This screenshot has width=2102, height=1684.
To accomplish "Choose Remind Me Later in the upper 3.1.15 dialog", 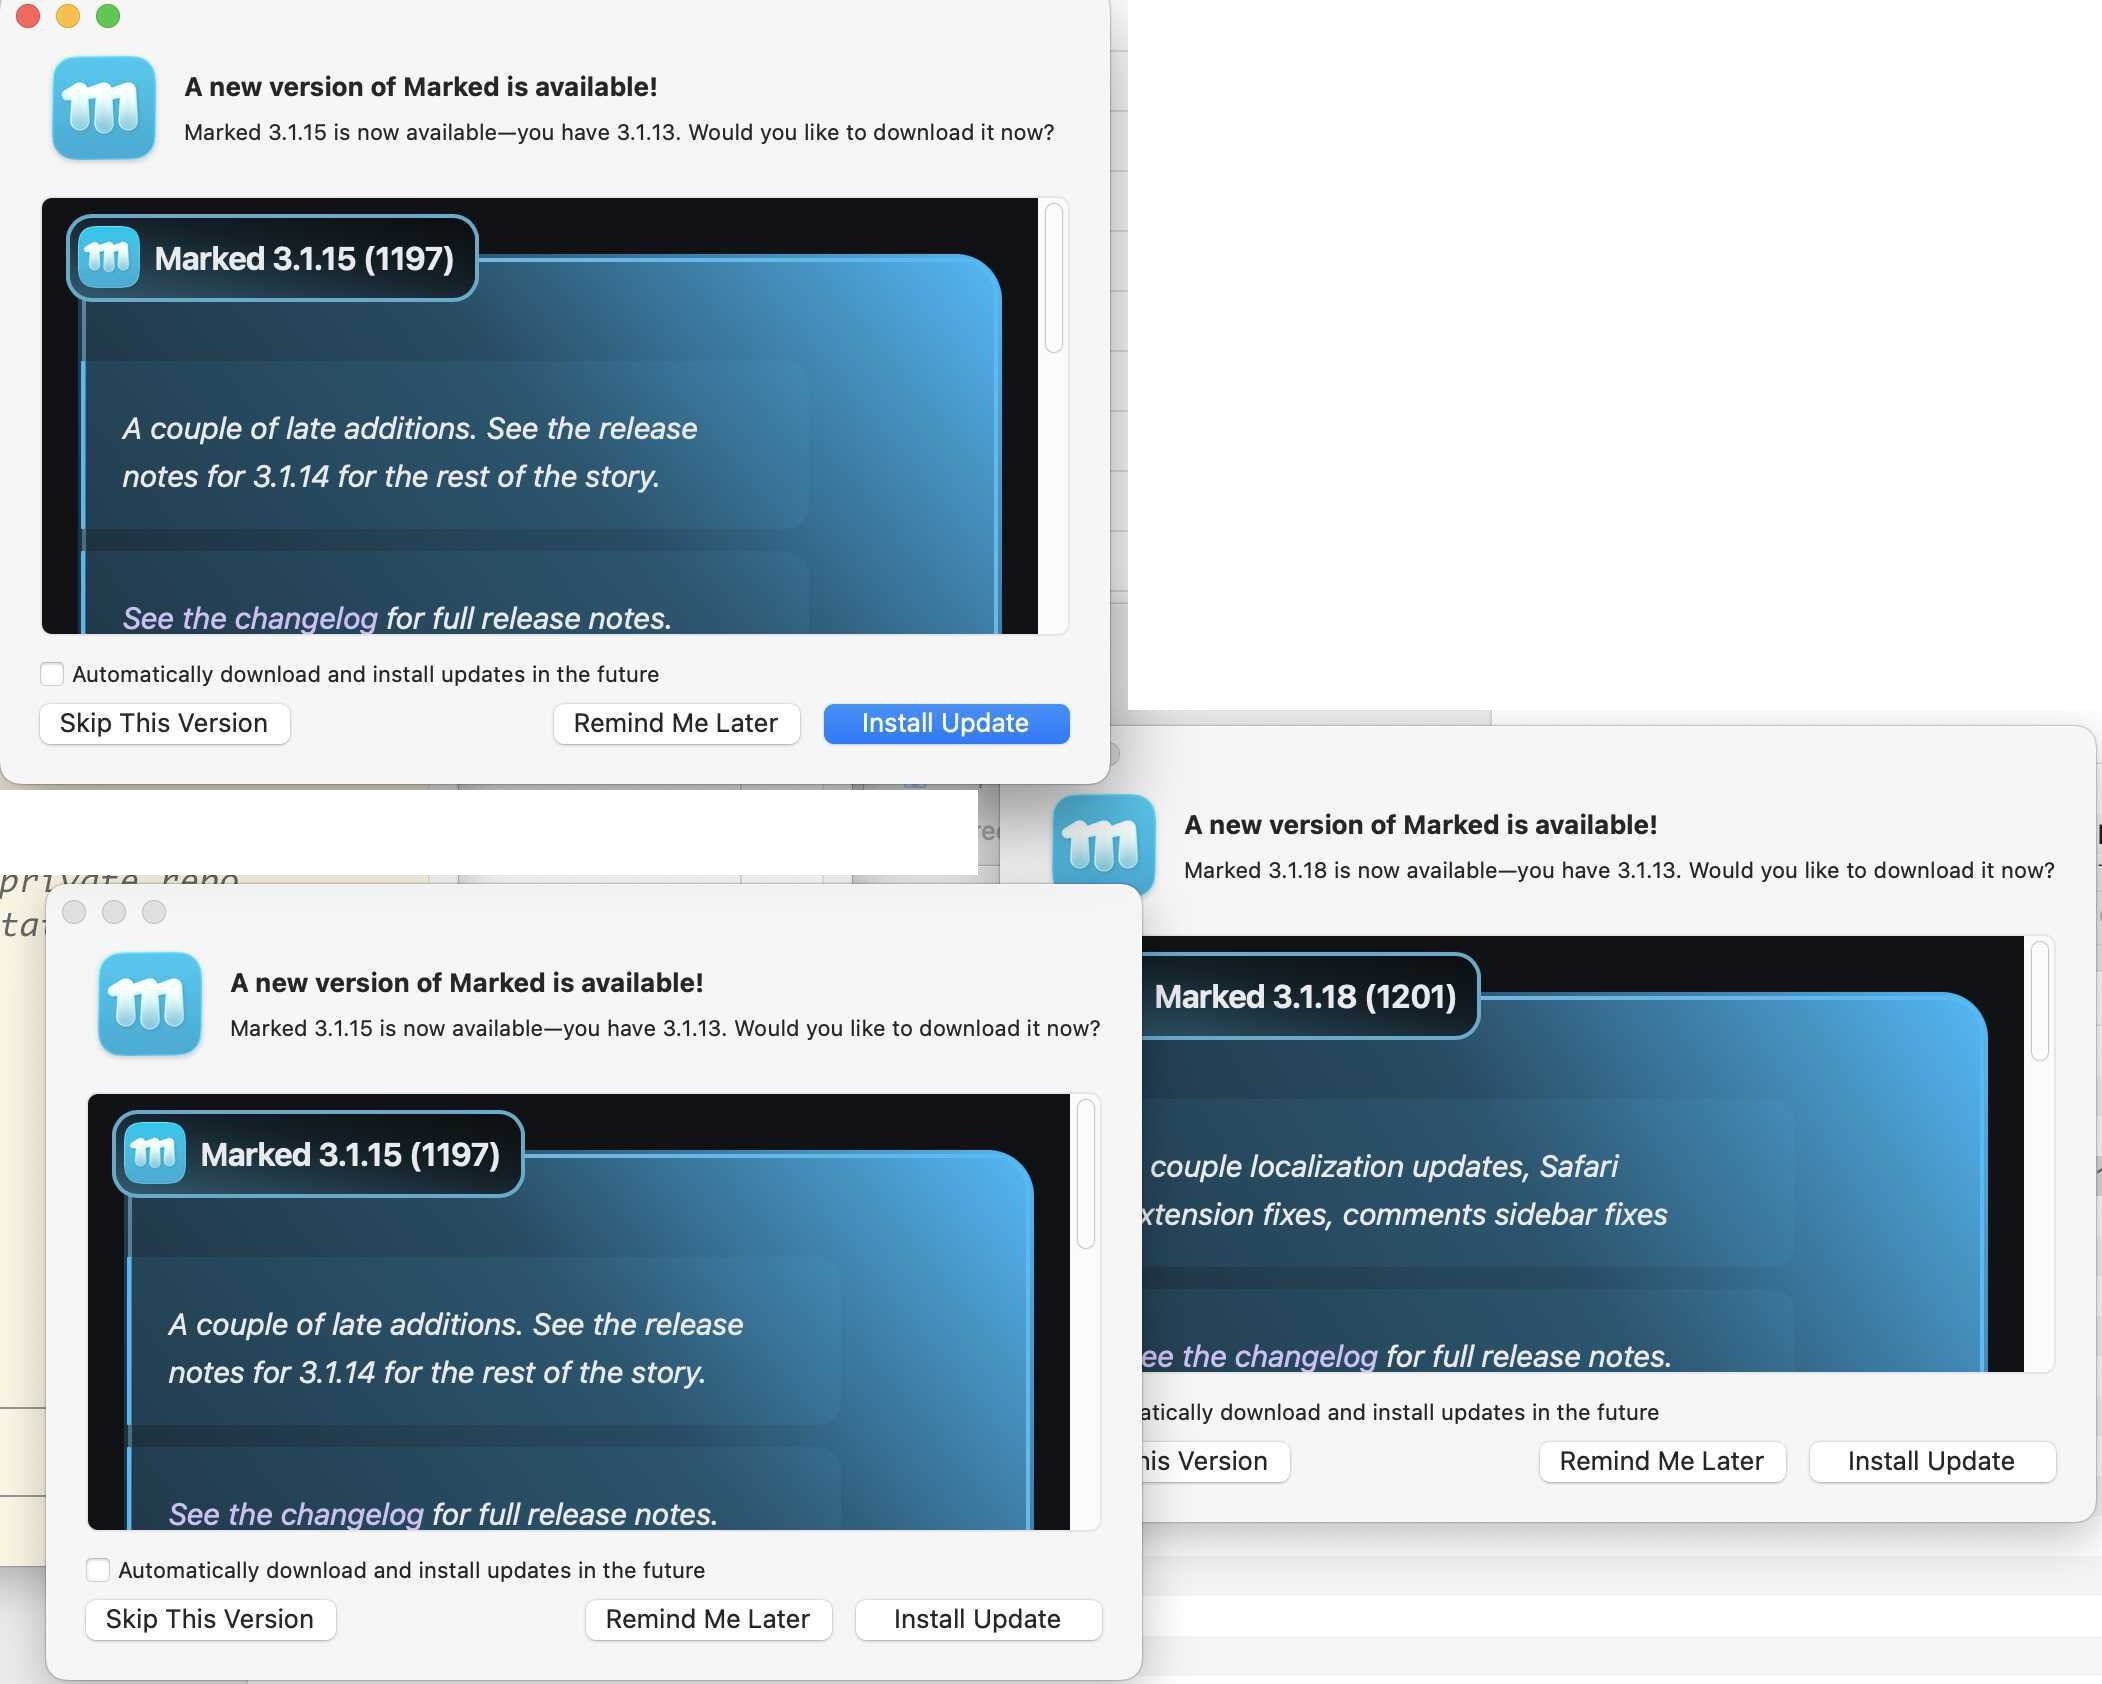I will (x=676, y=723).
